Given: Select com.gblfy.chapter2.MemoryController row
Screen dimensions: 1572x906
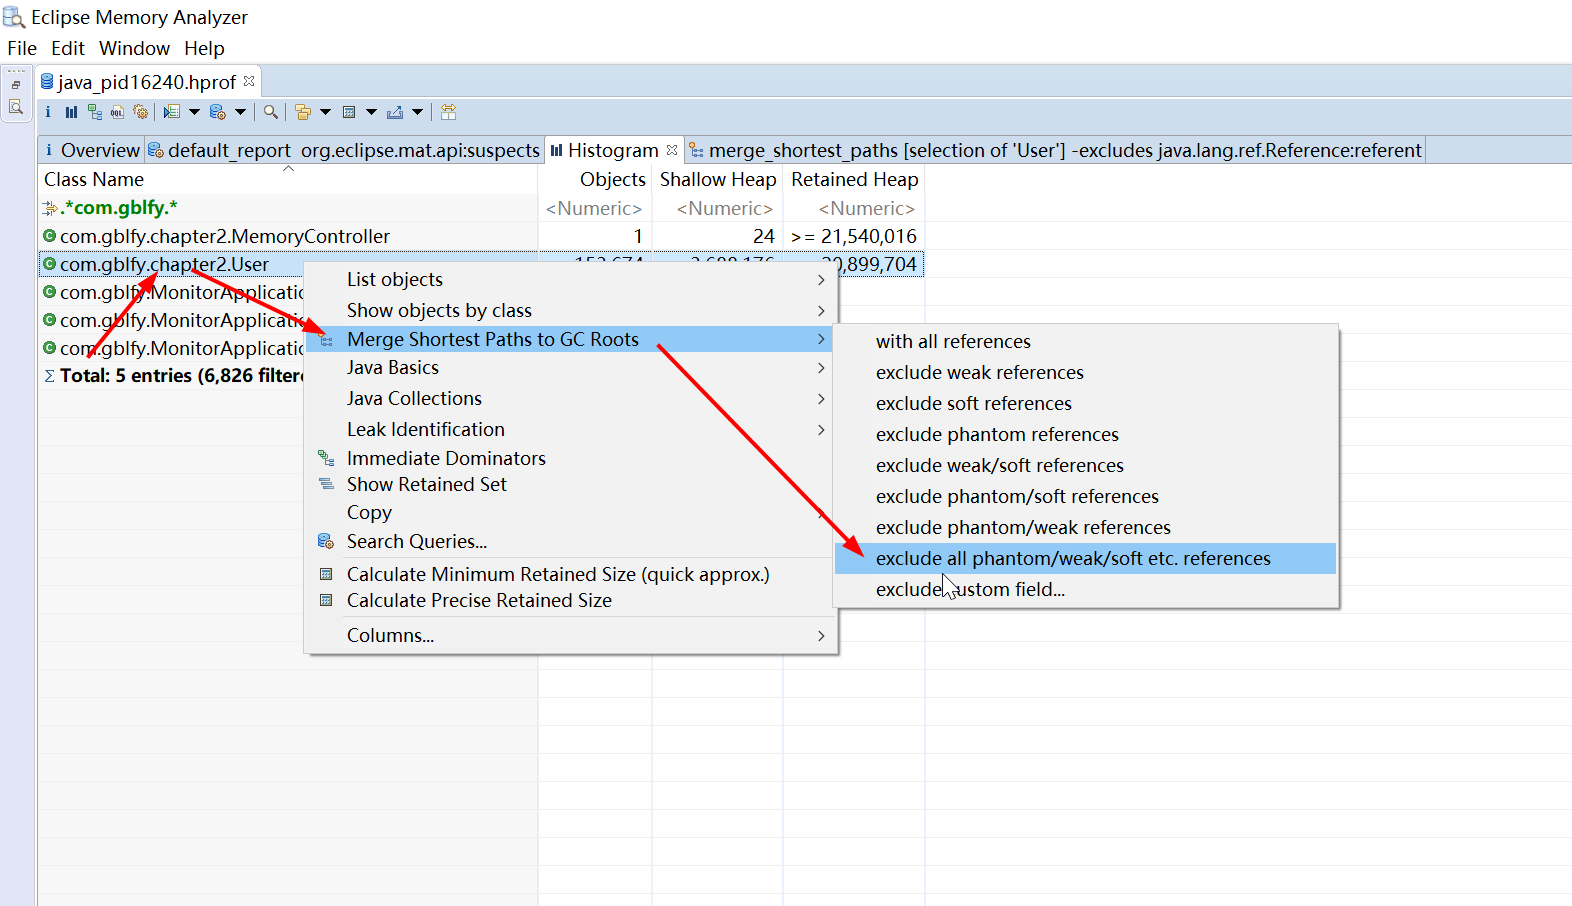Looking at the screenshot, I should coord(480,236).
